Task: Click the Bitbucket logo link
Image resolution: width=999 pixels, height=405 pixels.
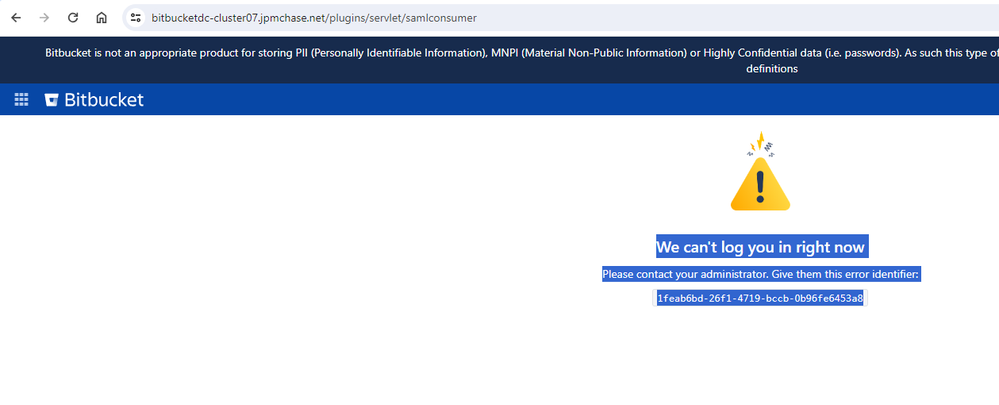Action: pyautogui.click(x=94, y=99)
